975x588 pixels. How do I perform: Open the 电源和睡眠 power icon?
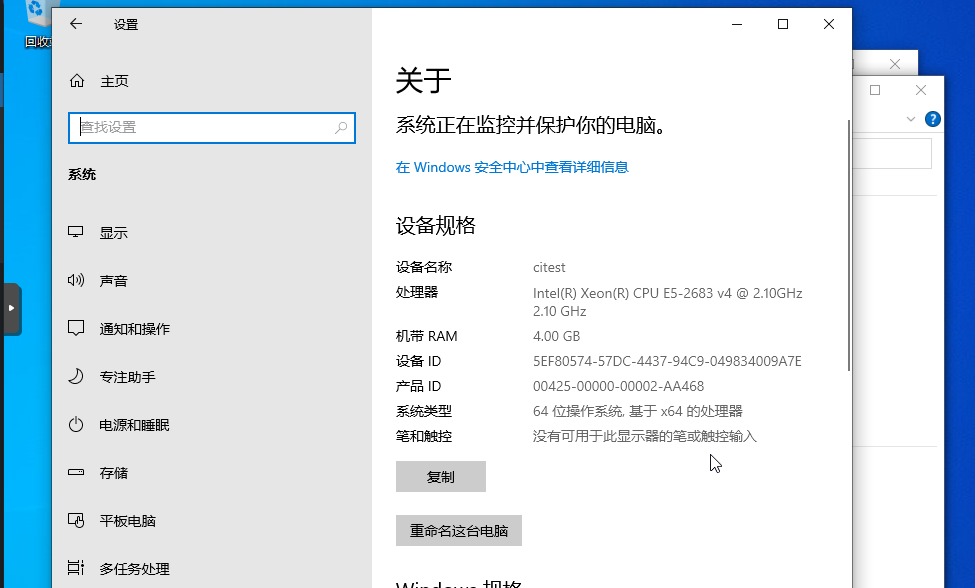click(x=76, y=425)
